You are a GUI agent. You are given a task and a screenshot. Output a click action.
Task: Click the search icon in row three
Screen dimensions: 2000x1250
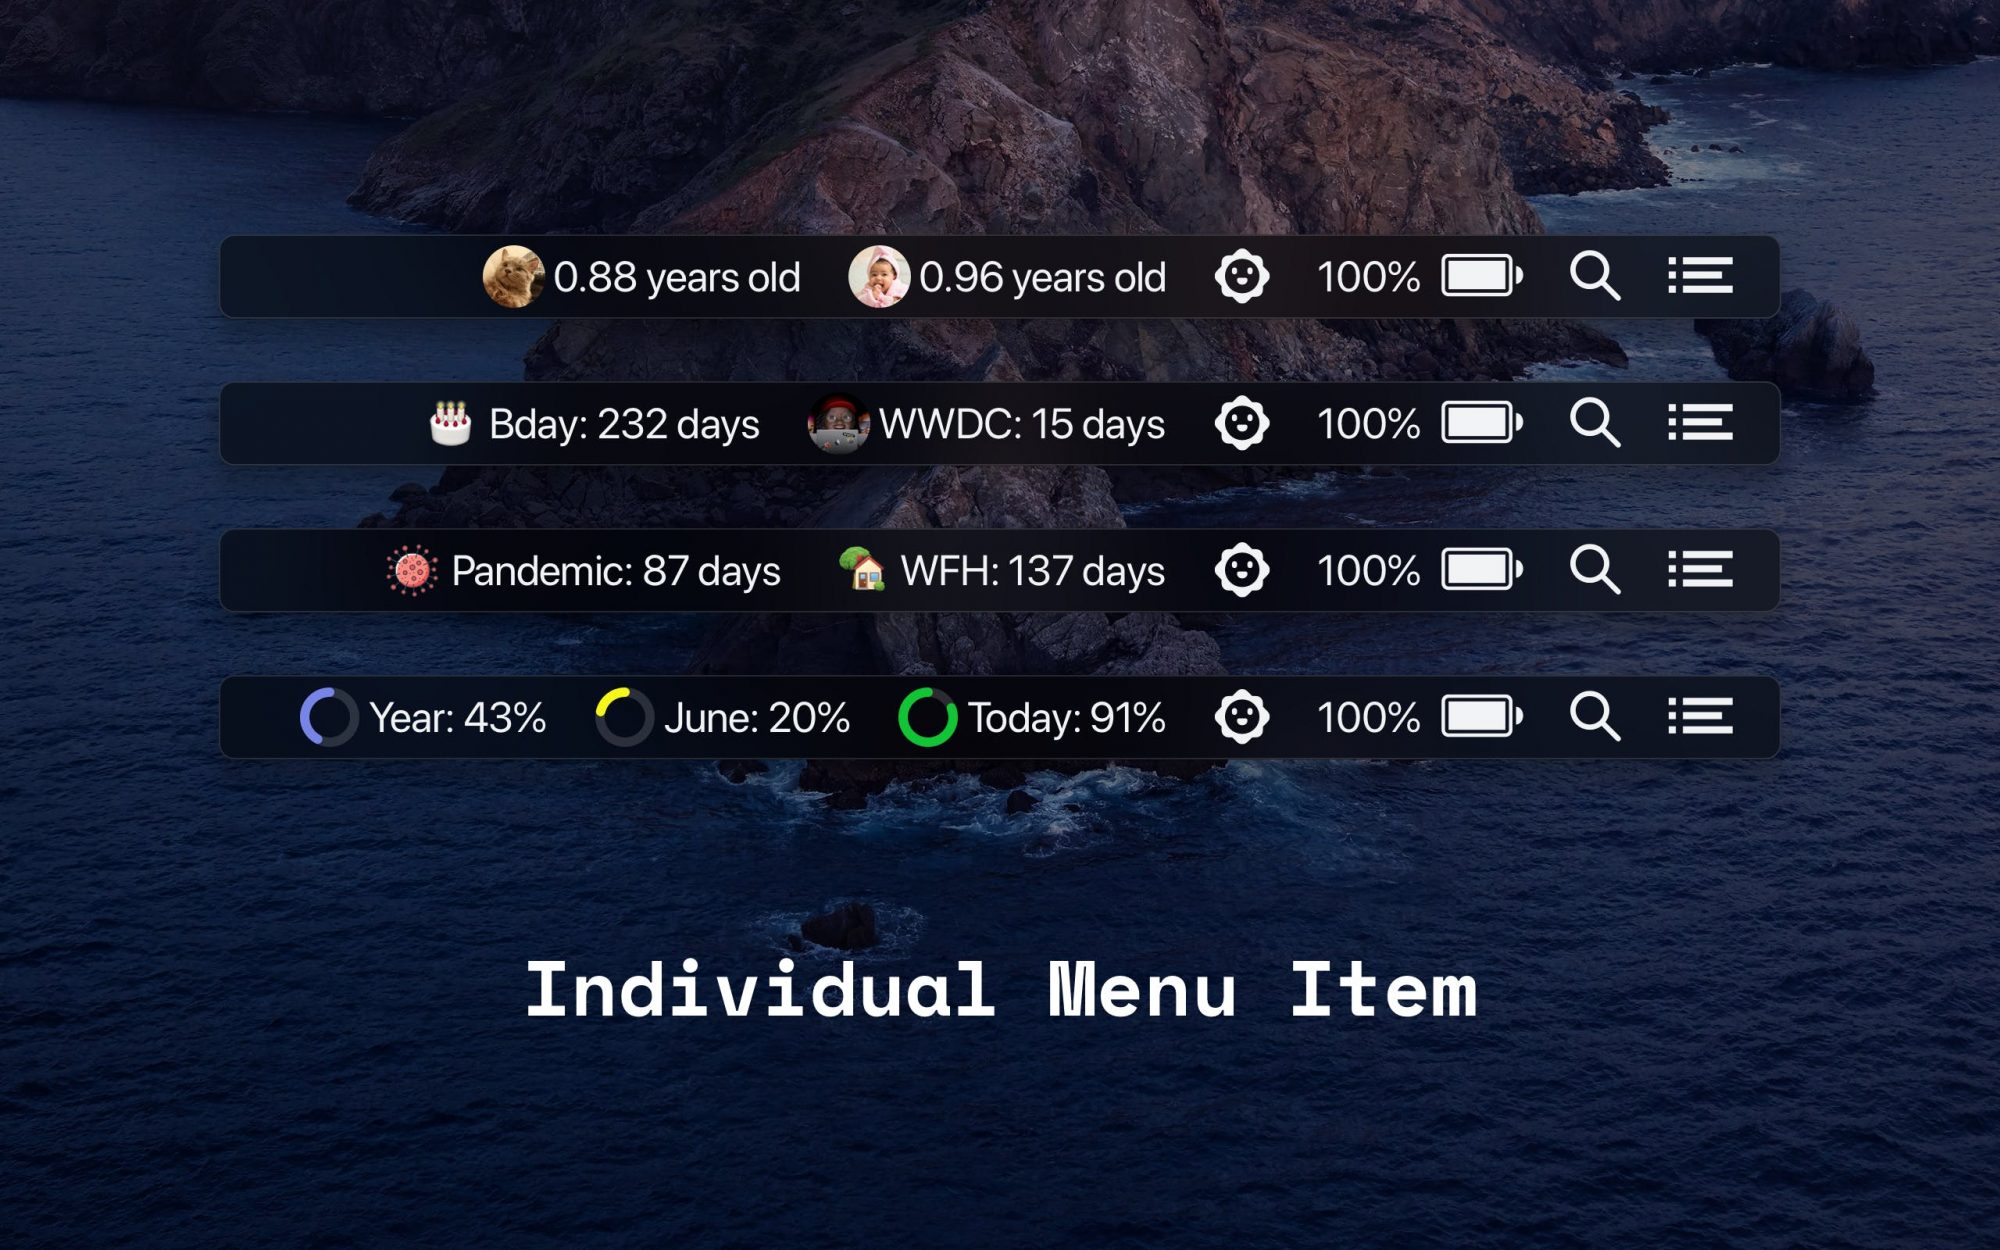(x=1594, y=570)
